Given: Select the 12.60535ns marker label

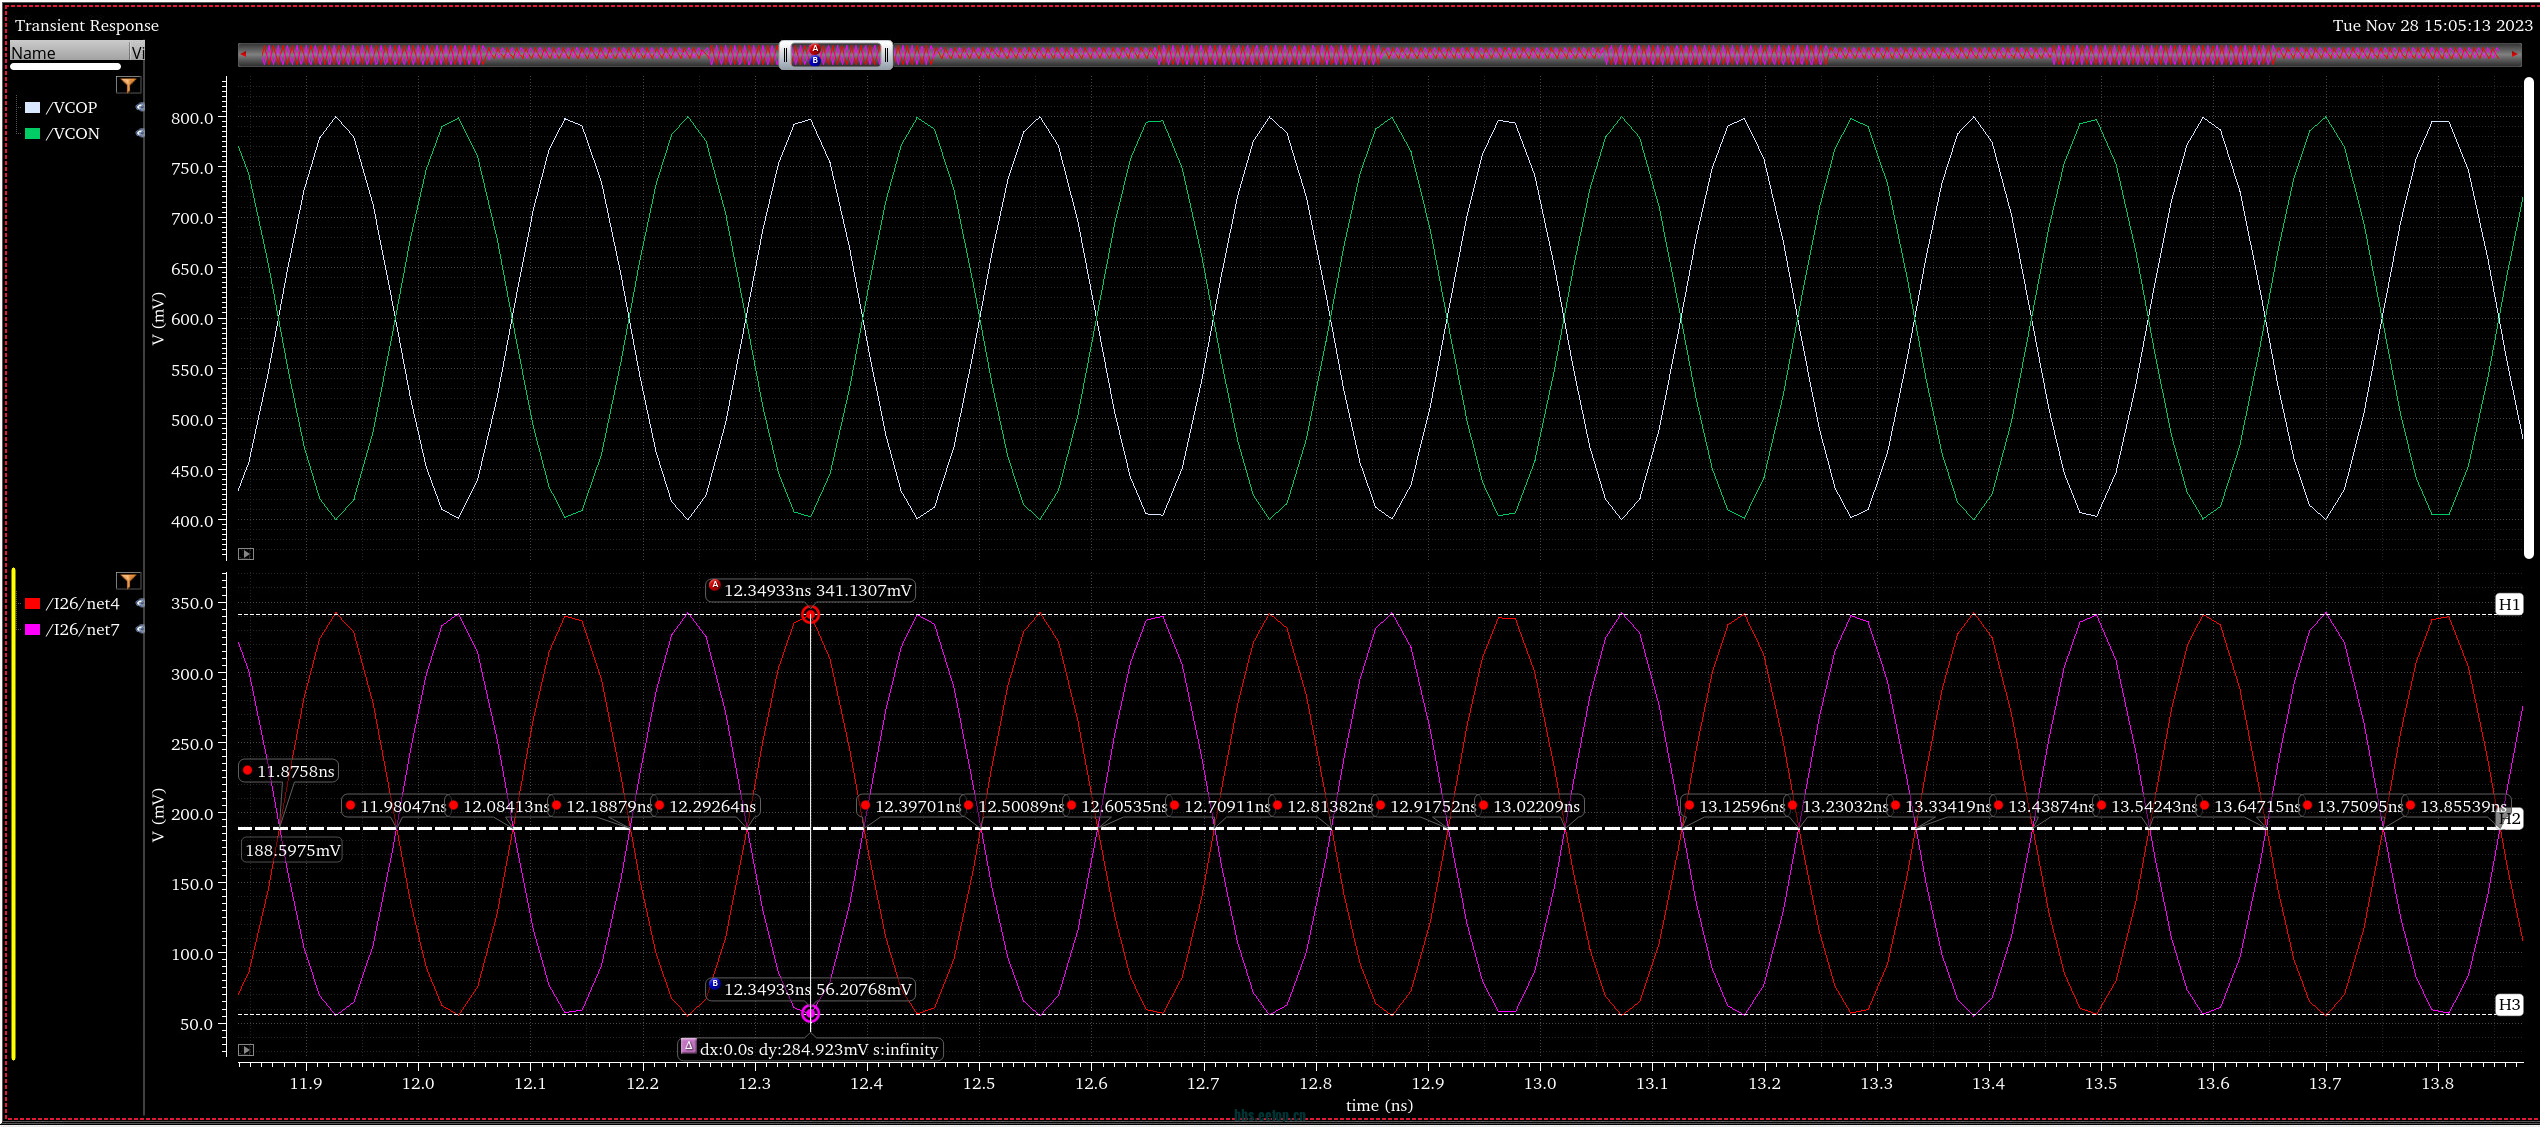Looking at the screenshot, I should (x=1115, y=806).
